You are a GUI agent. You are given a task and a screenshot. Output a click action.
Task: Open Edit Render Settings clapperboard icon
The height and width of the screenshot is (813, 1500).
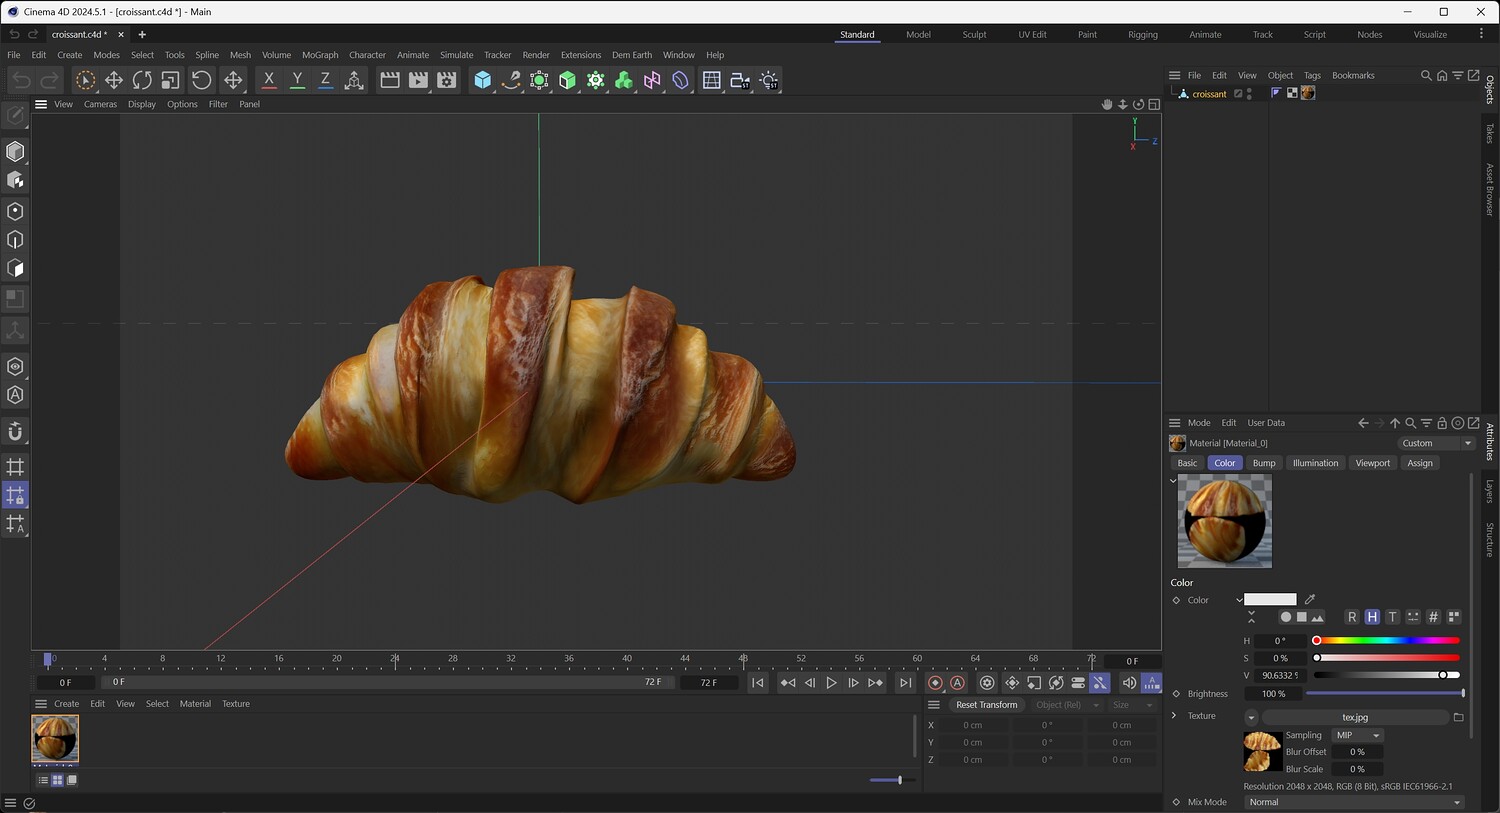(447, 80)
